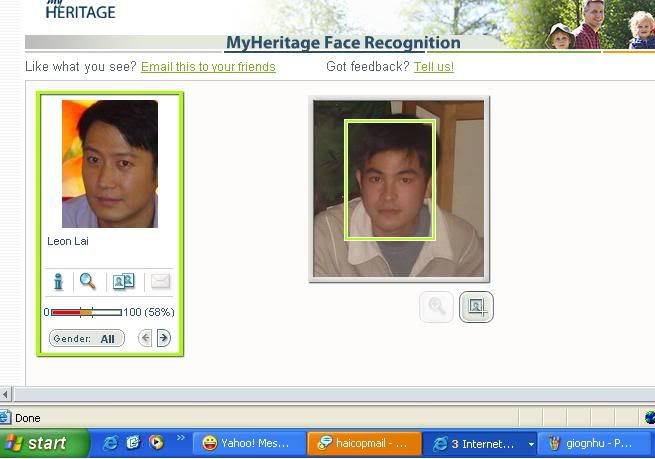Screen dimensions: 655x459
Task: Click the status bar page icon
Action: point(5,417)
